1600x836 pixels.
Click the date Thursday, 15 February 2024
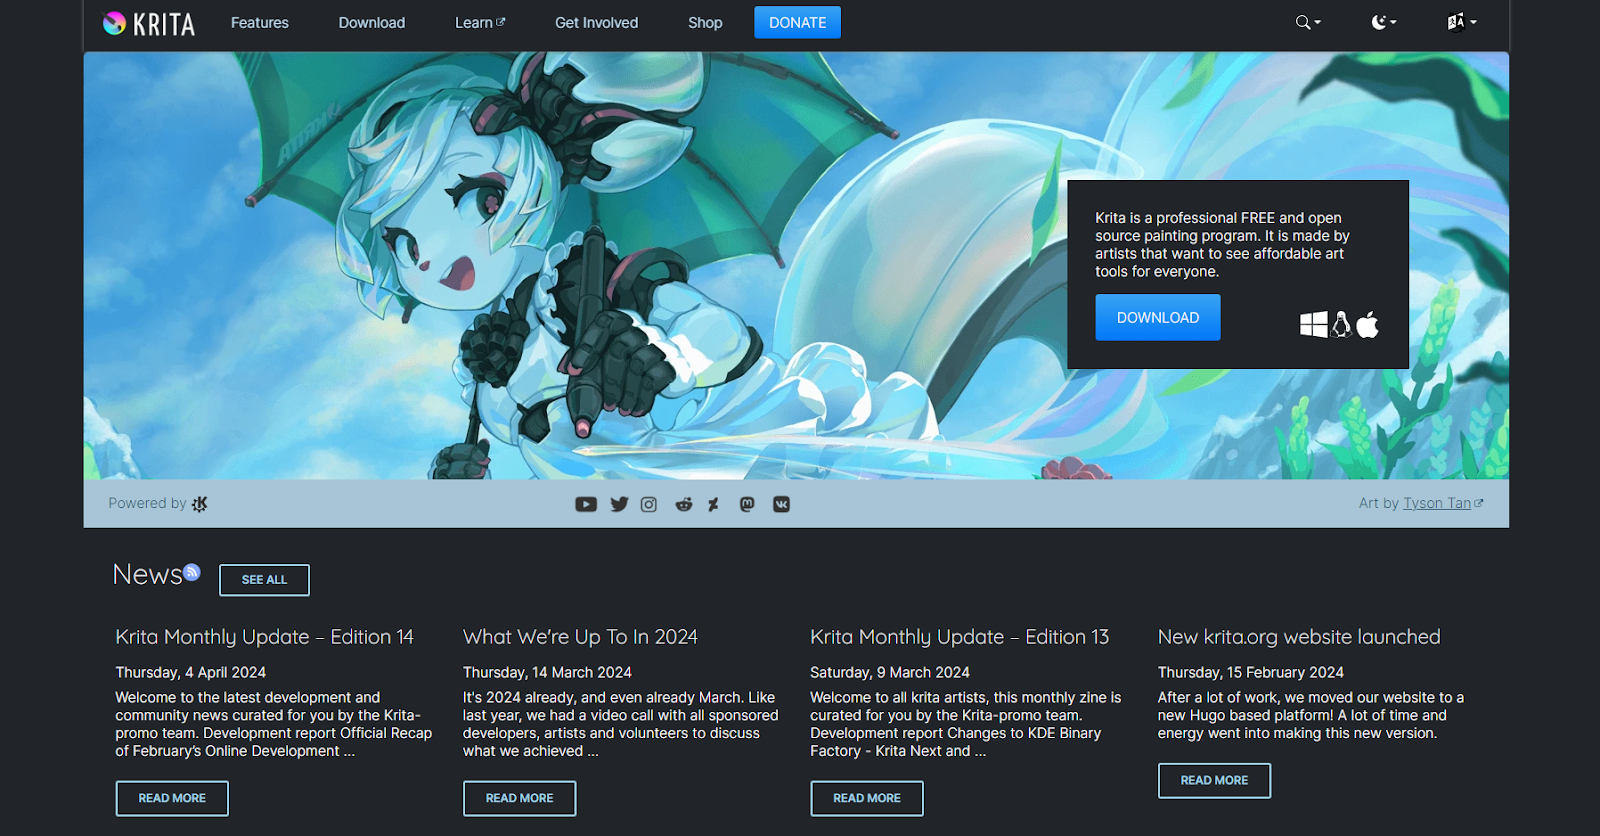tap(1251, 672)
